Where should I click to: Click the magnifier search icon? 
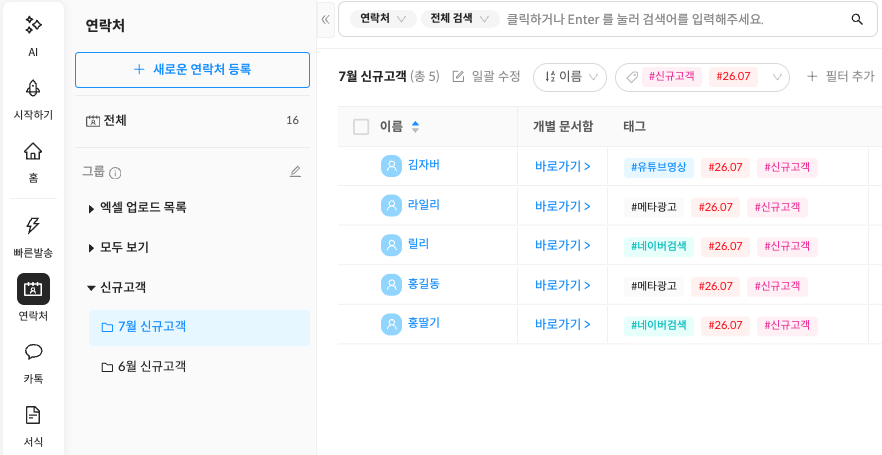[x=857, y=20]
